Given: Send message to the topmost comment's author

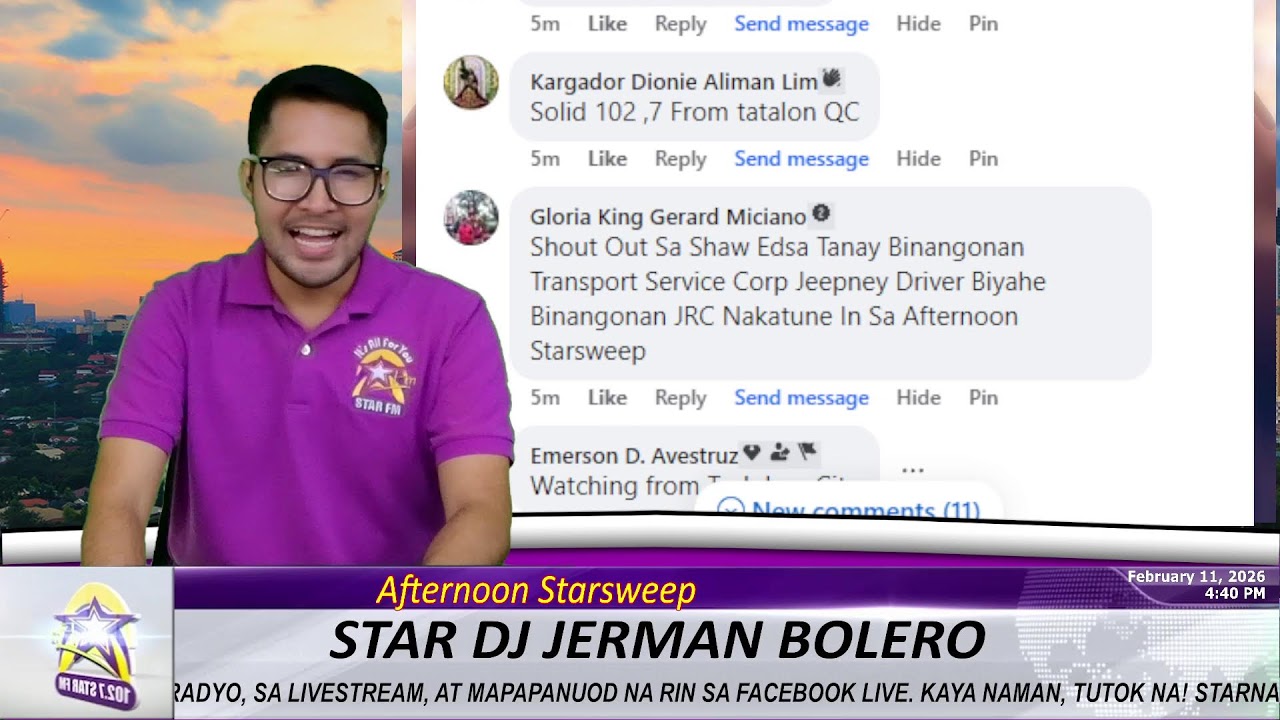Looking at the screenshot, I should click(801, 24).
